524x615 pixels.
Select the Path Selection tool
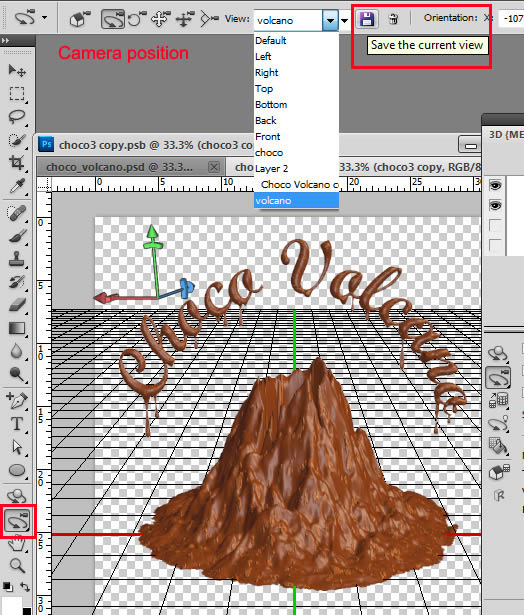(x=17, y=447)
